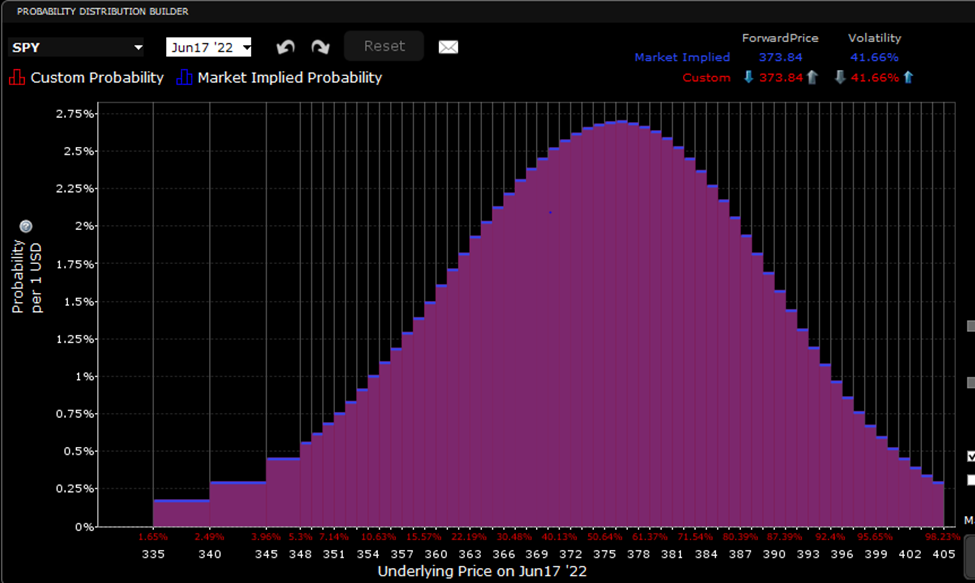Click the red Custom Probability histogram icon

tap(15, 77)
